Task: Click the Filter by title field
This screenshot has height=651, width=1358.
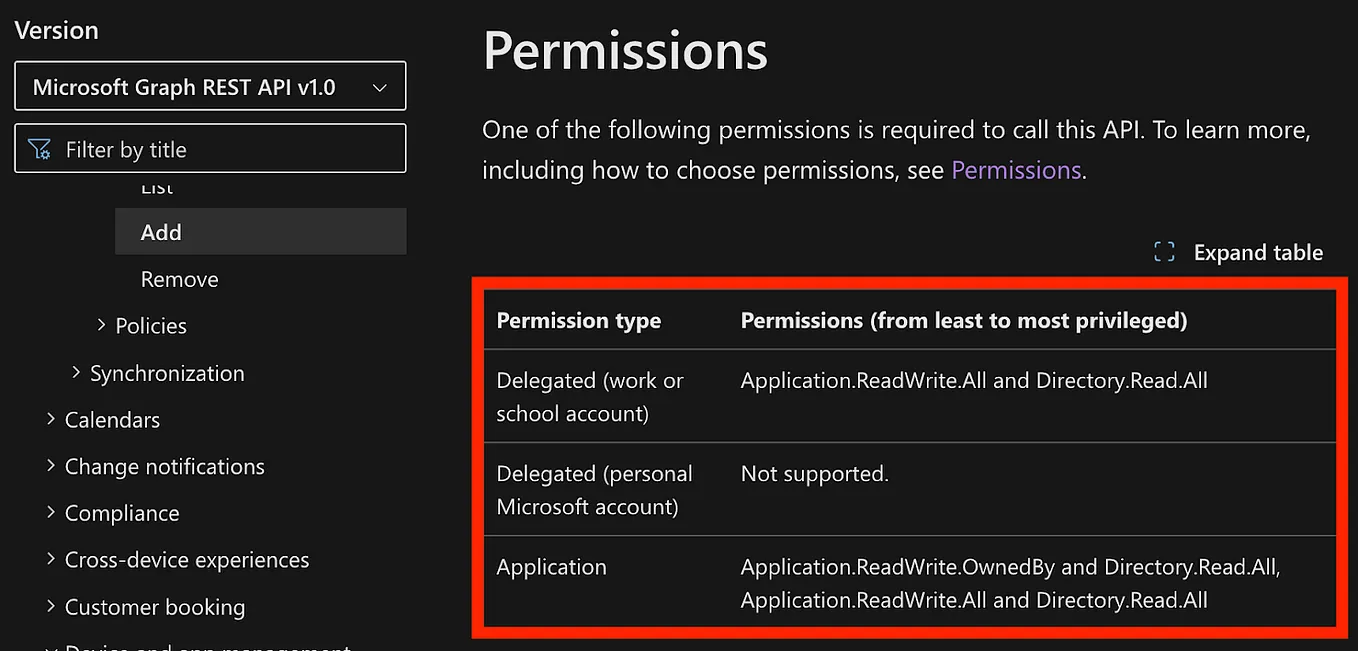Action: 210,147
